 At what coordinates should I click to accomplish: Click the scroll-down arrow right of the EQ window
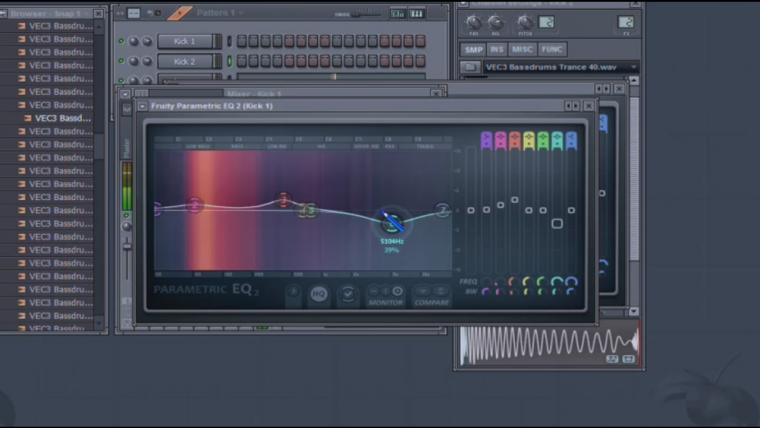[x=633, y=311]
